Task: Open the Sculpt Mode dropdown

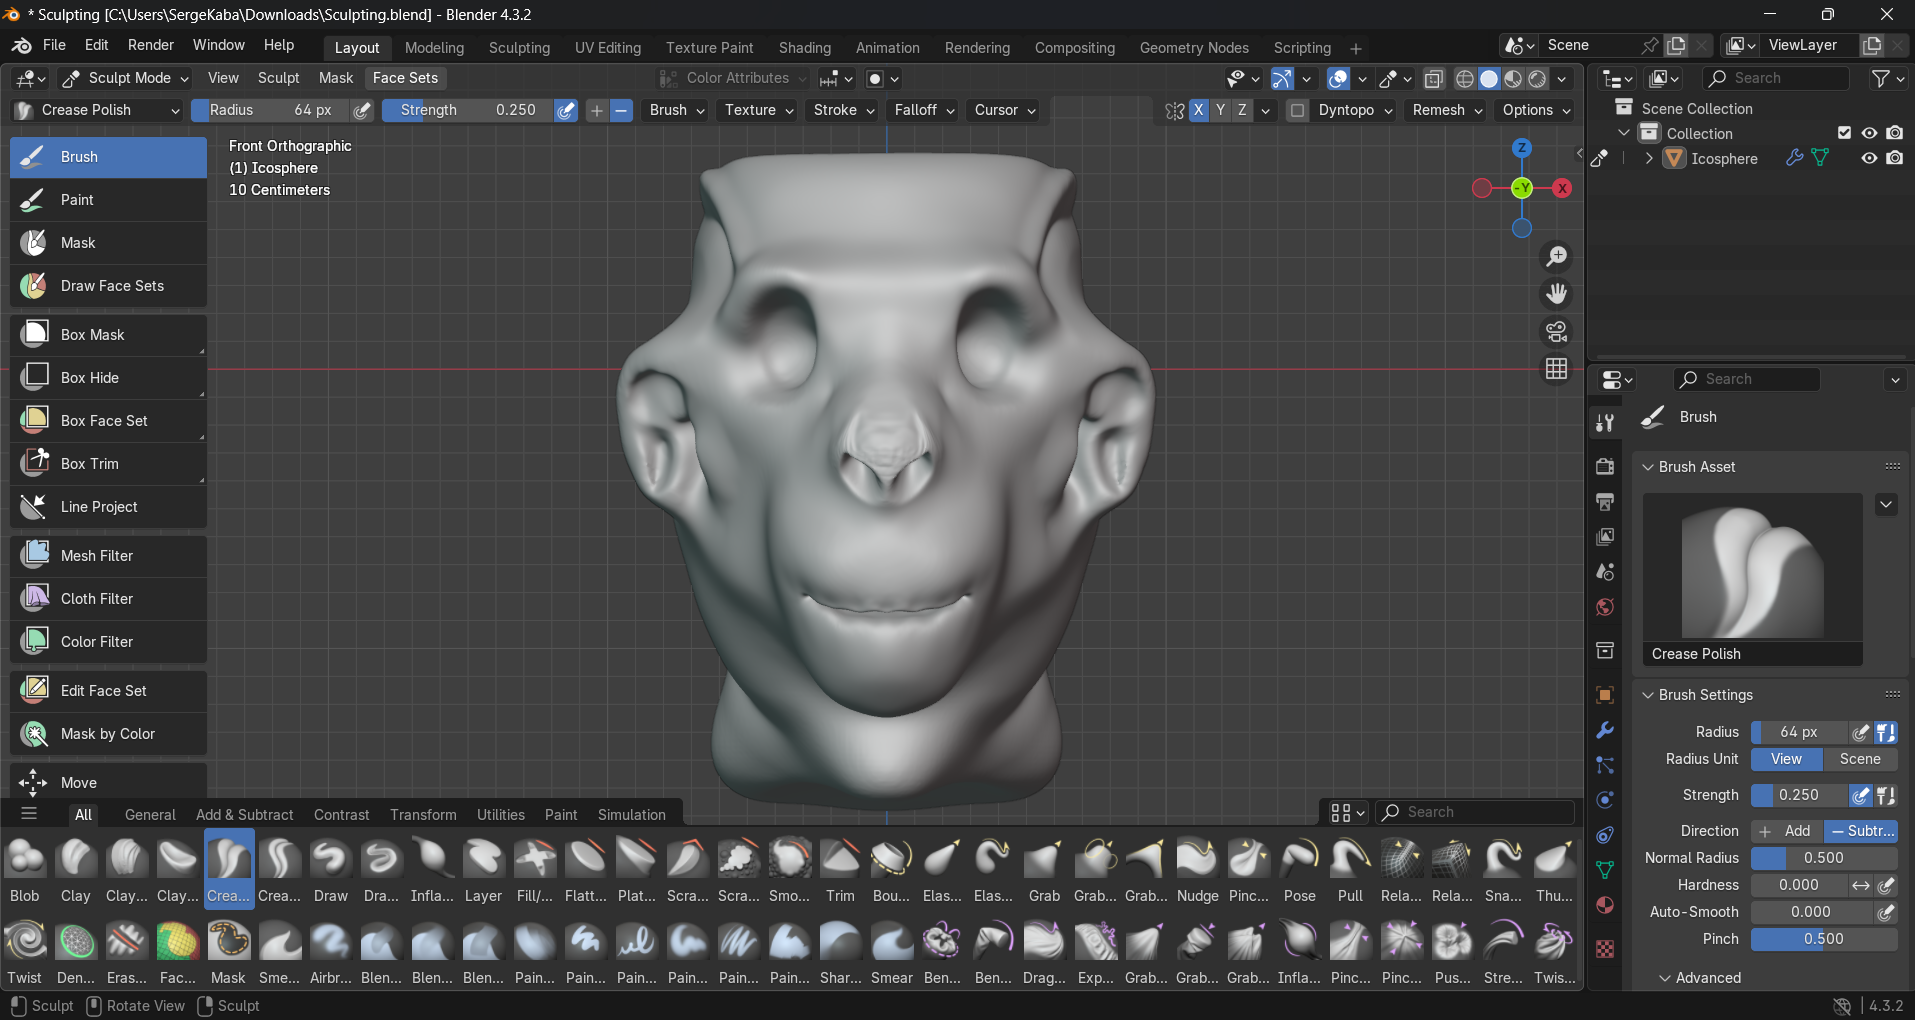Action: [128, 78]
